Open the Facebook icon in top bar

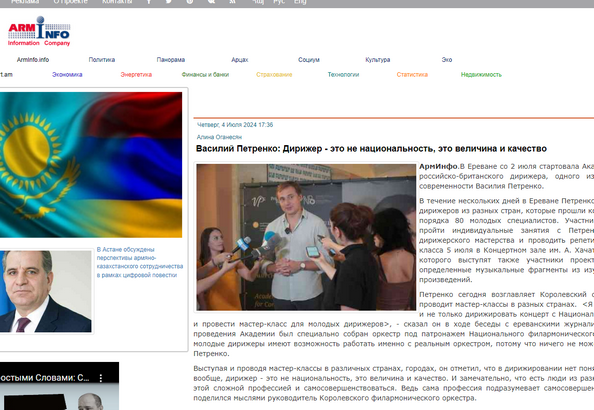149,2
